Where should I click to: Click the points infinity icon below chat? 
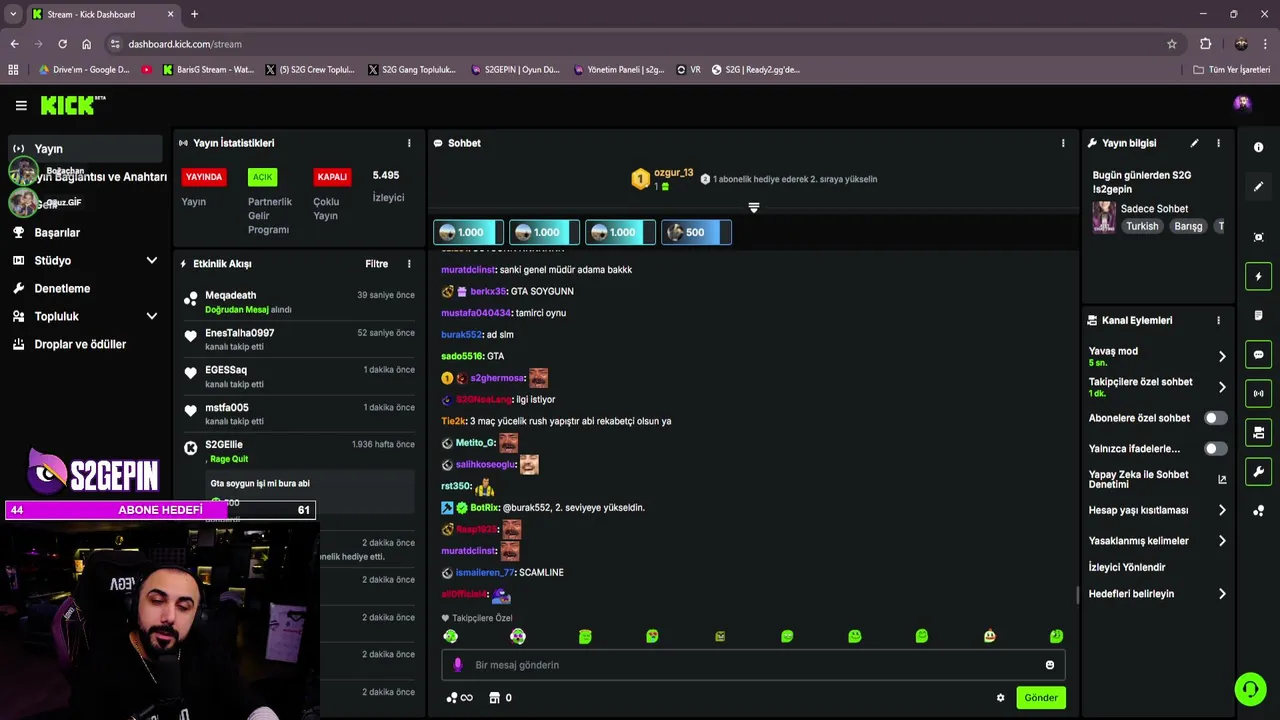[x=459, y=698]
